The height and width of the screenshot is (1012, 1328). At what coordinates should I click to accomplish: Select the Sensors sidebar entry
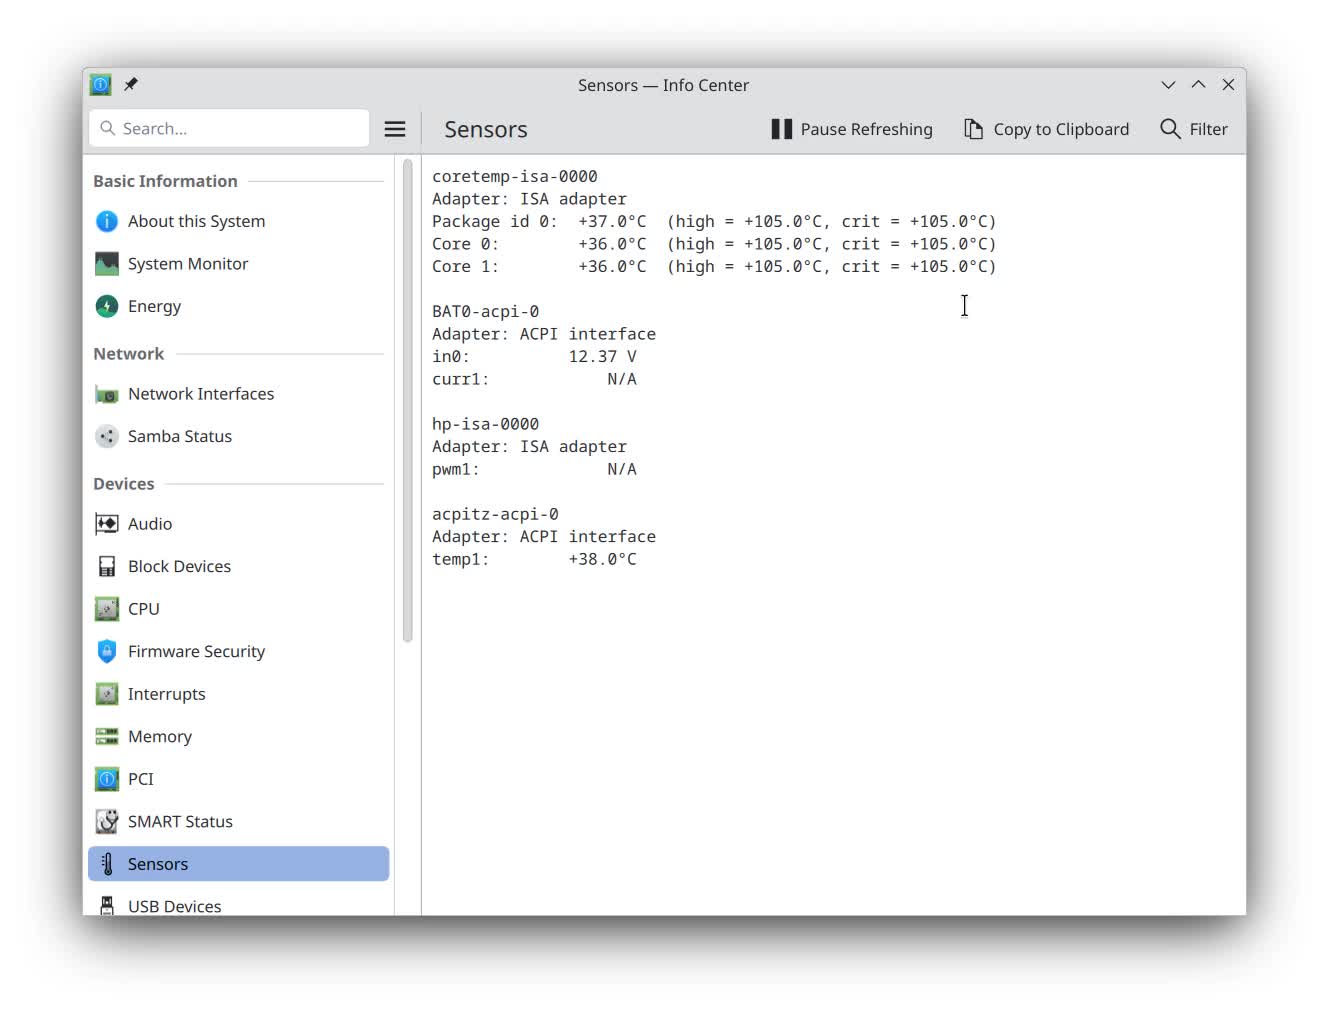point(238,864)
